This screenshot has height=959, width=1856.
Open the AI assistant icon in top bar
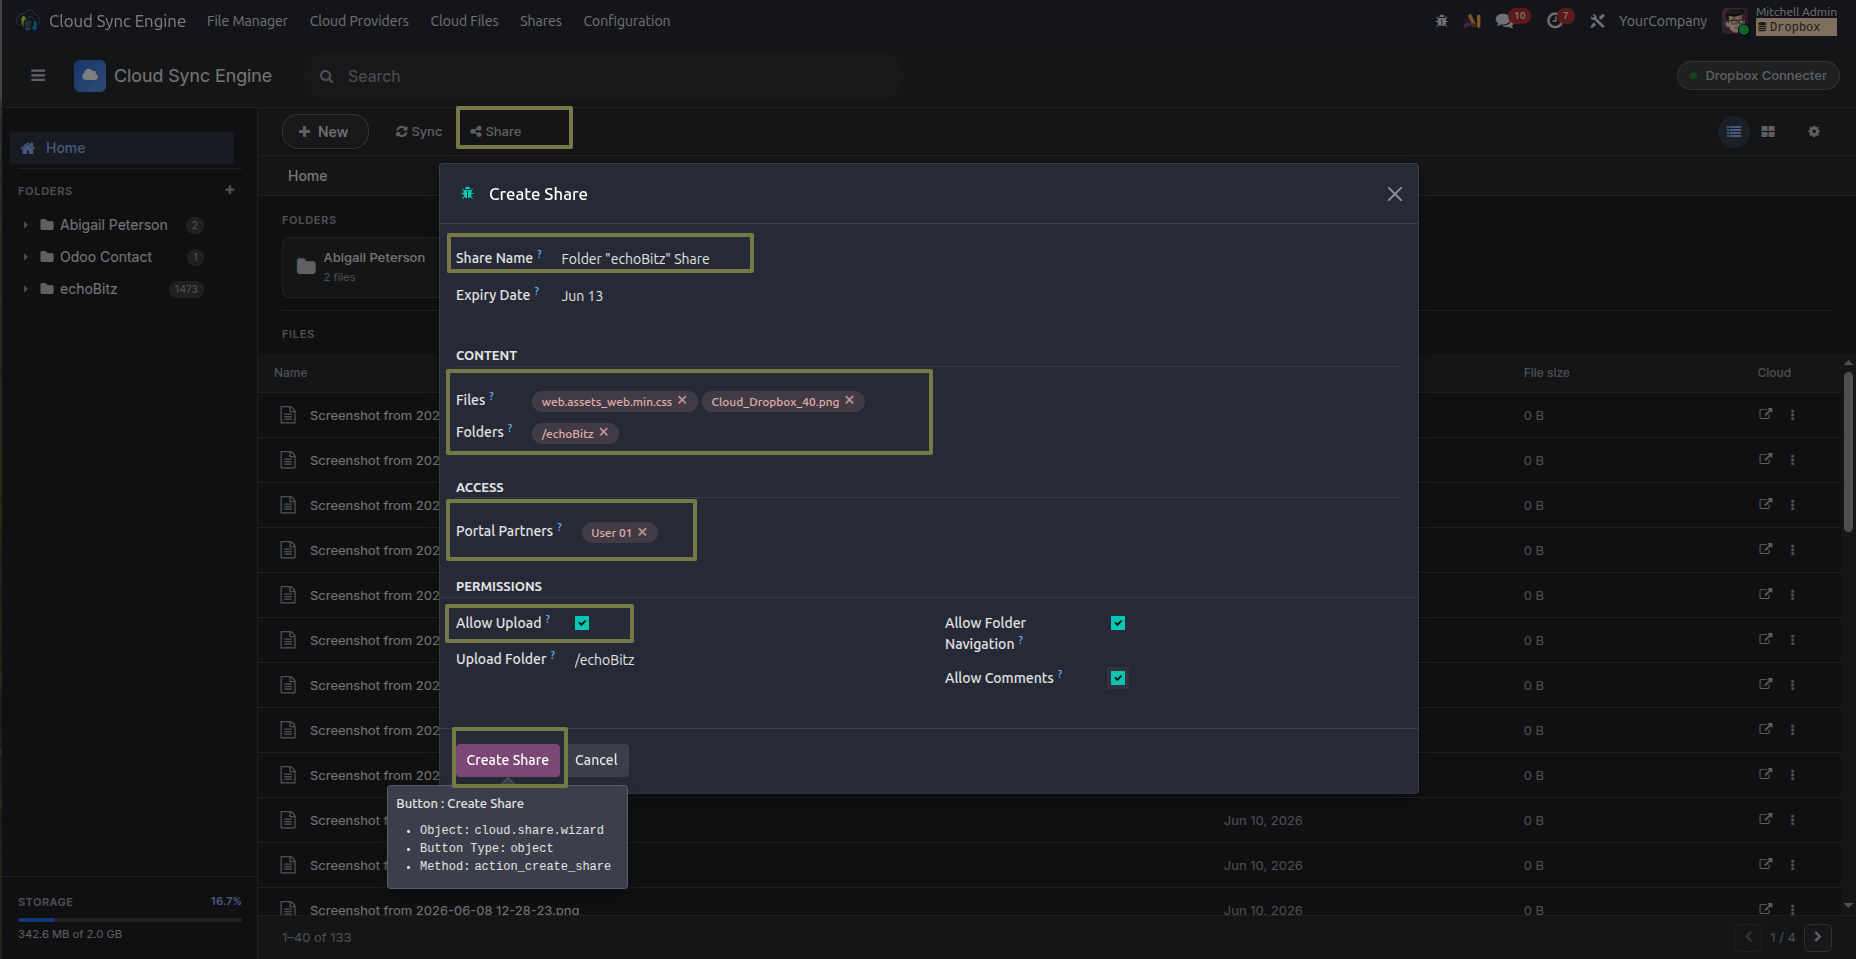click(1472, 21)
